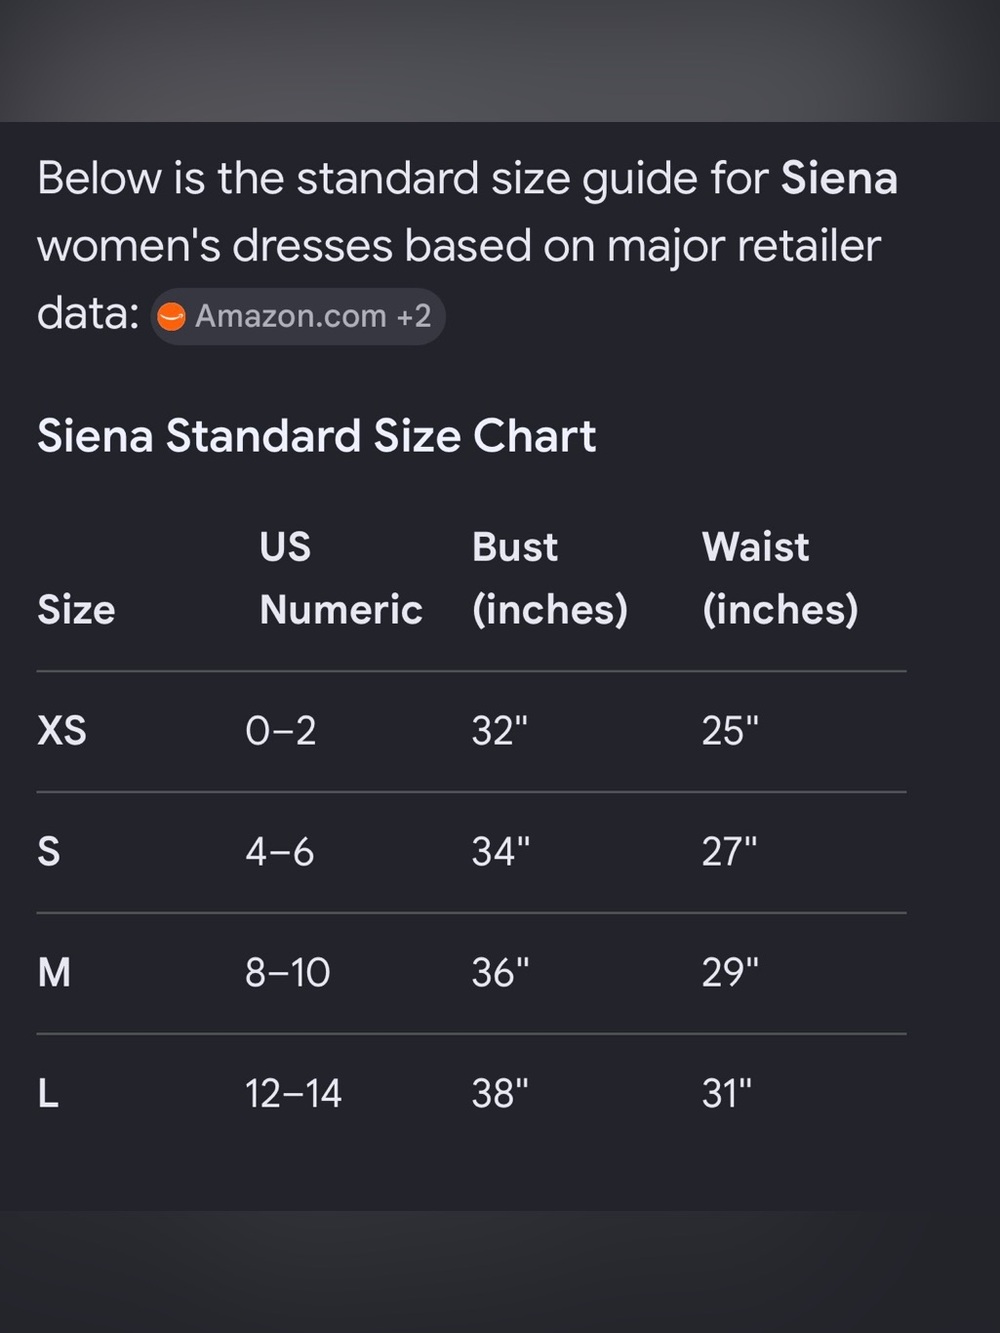Click the Siena Standard Size Chart heading
This screenshot has width=1000, height=1333.
316,436
